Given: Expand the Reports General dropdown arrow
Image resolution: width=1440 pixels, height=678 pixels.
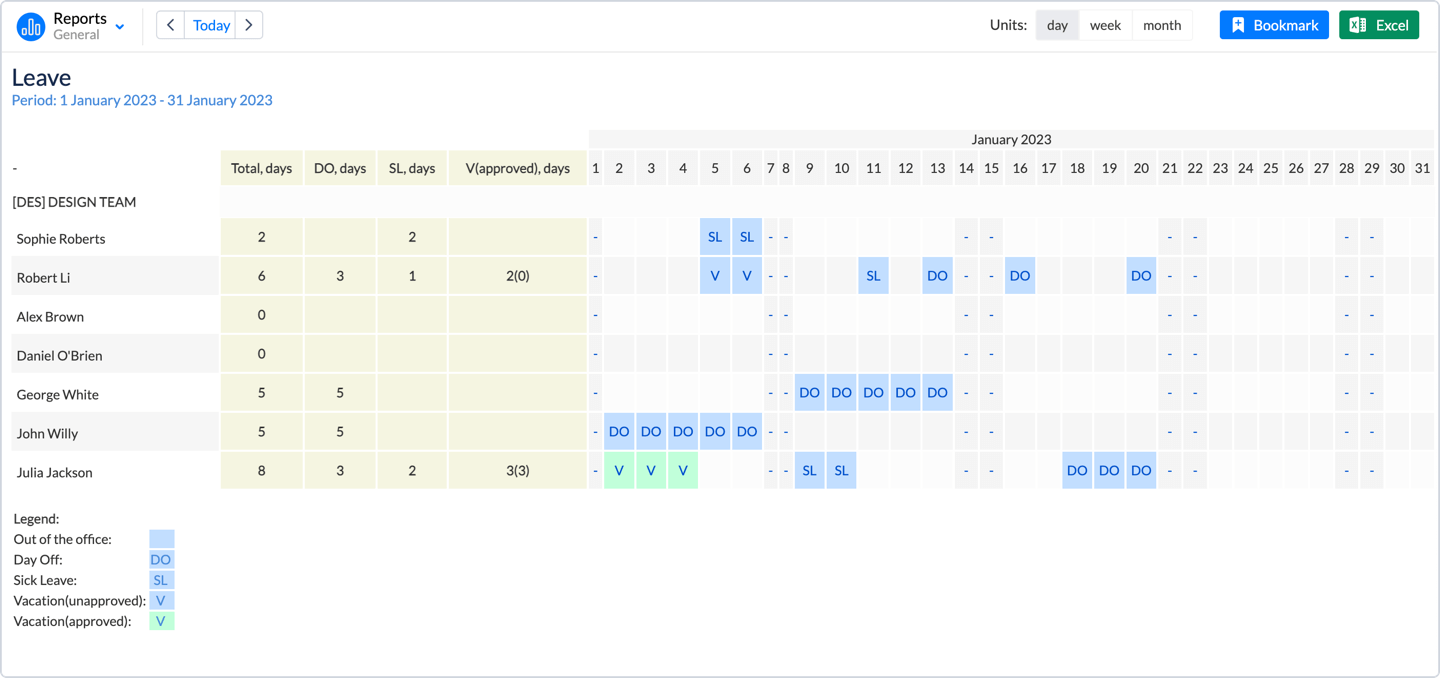Looking at the screenshot, I should click(120, 27).
